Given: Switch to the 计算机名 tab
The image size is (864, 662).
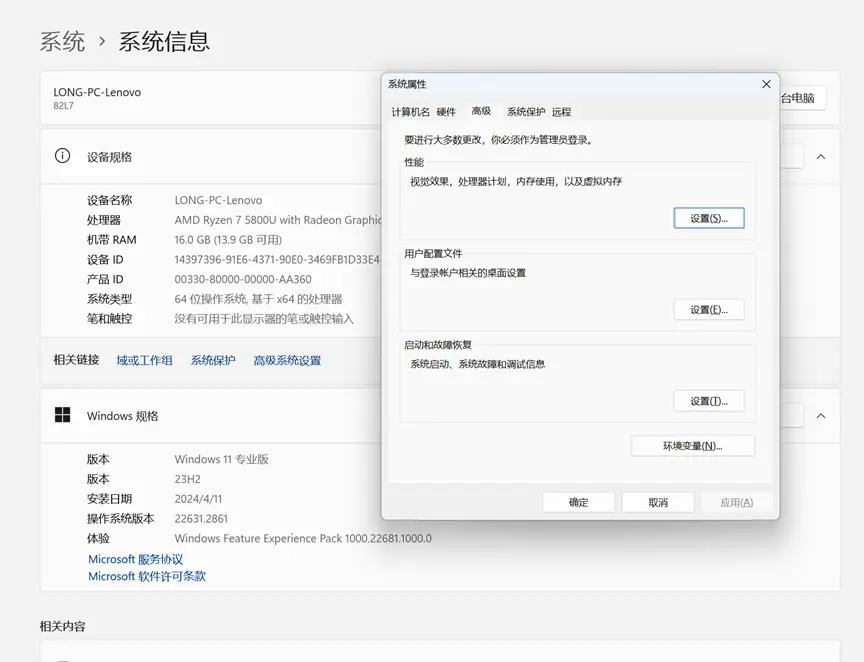Looking at the screenshot, I should point(411,112).
